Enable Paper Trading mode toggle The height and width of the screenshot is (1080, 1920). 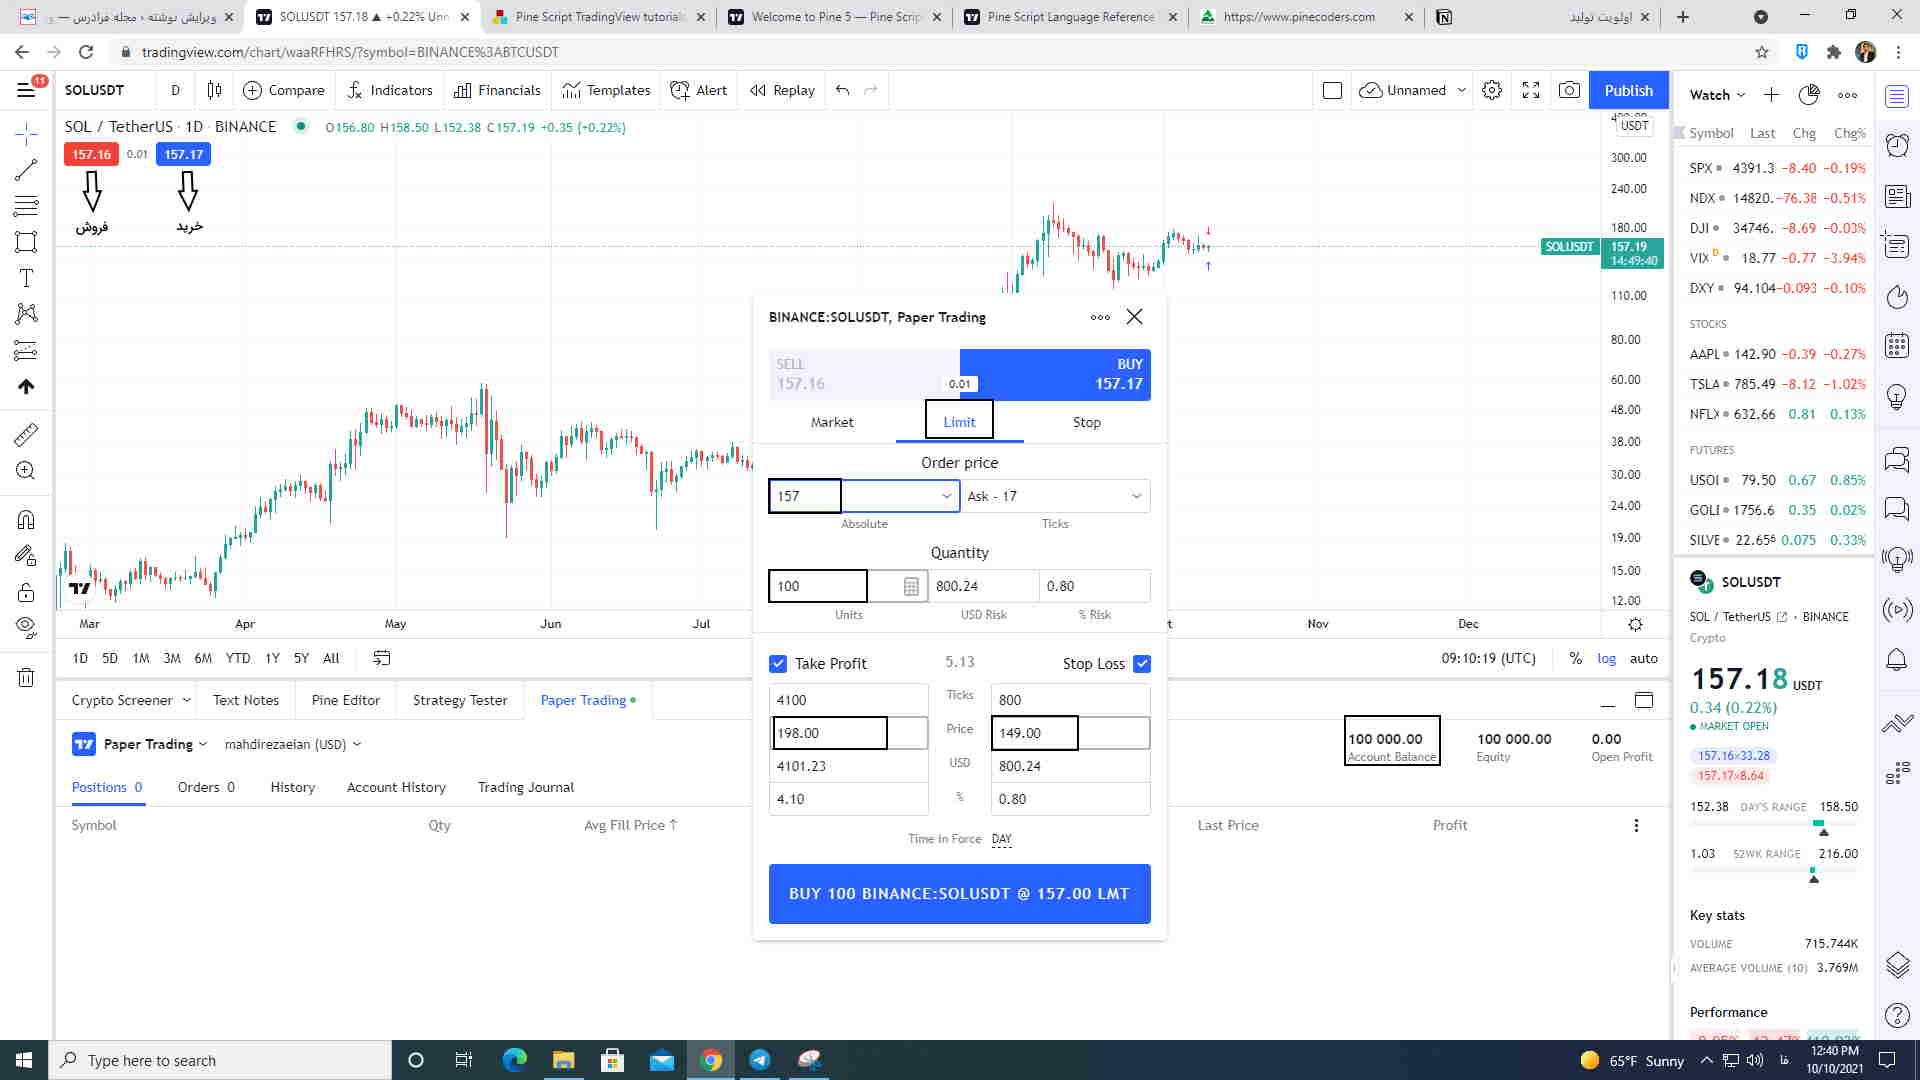(x=583, y=700)
